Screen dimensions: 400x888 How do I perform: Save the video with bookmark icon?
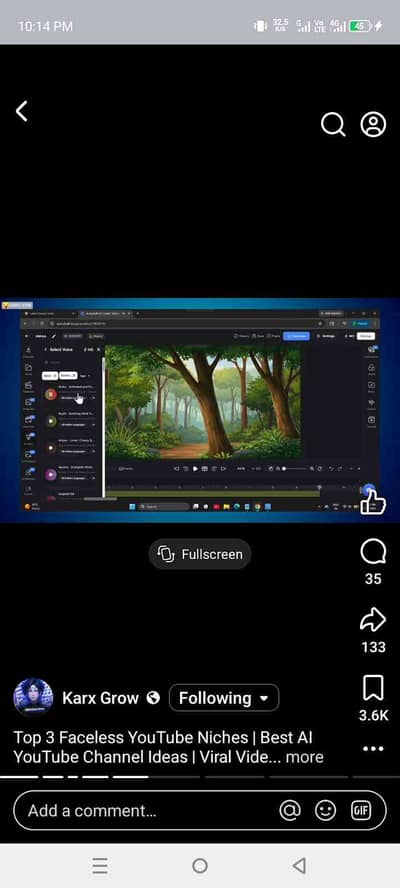[x=373, y=688]
